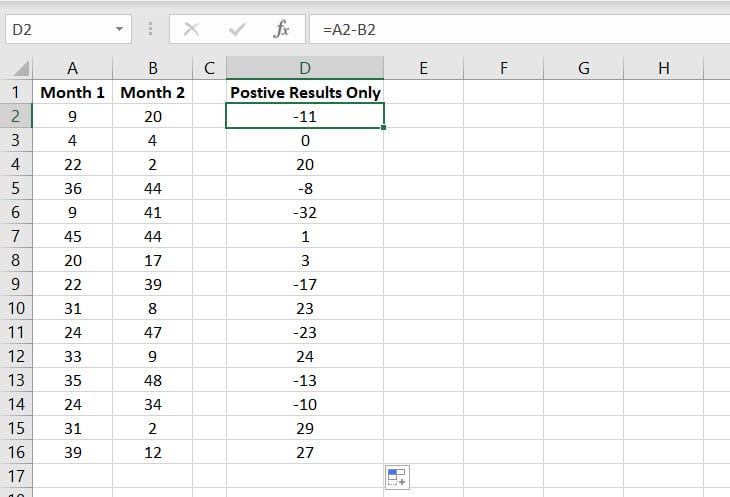Click the 'Month 1' header cell
Screen dimensions: 730x497
tap(73, 92)
